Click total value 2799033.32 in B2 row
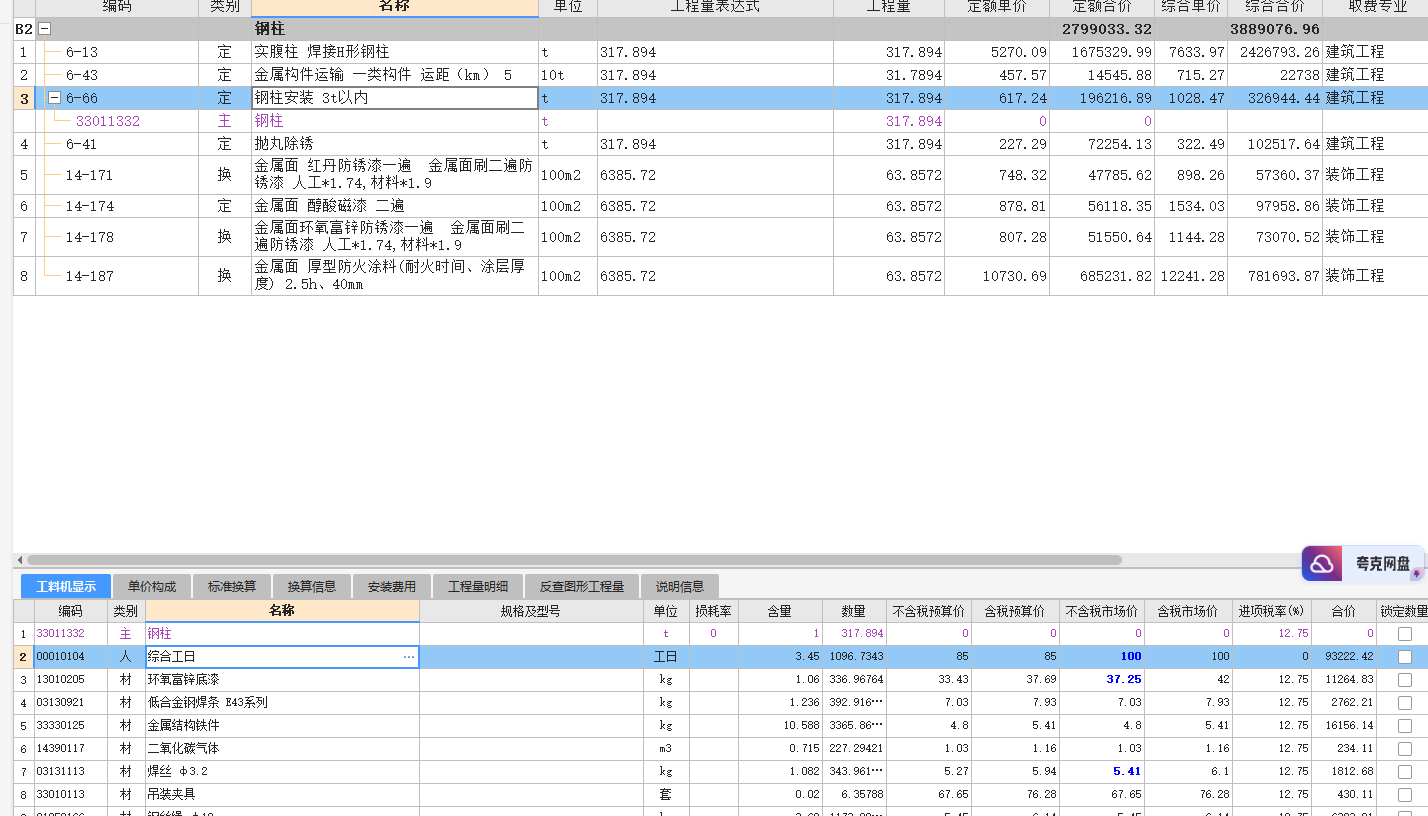 (1106, 29)
